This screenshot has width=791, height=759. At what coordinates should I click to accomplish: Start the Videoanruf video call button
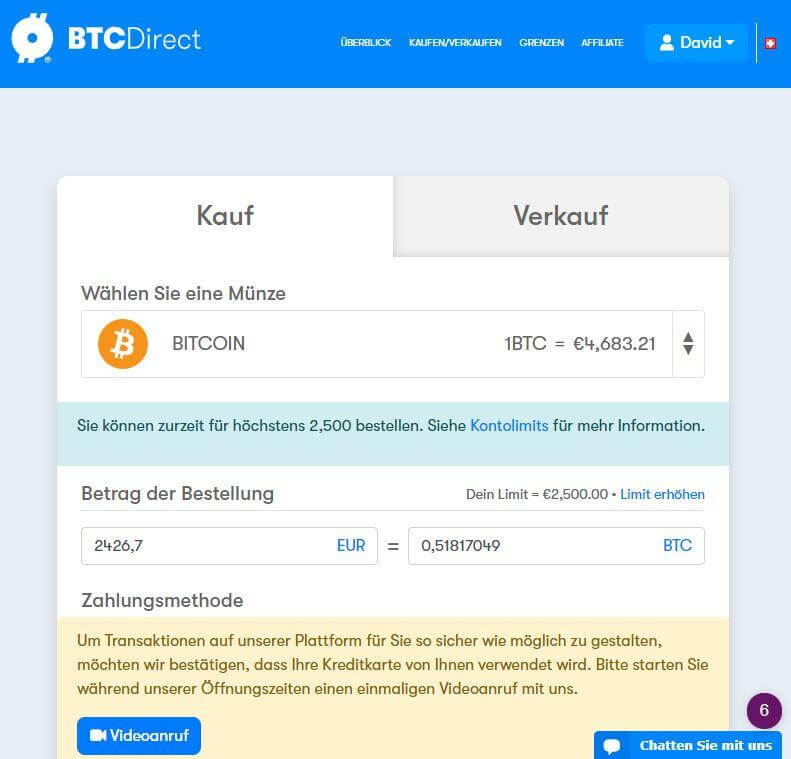tap(139, 736)
